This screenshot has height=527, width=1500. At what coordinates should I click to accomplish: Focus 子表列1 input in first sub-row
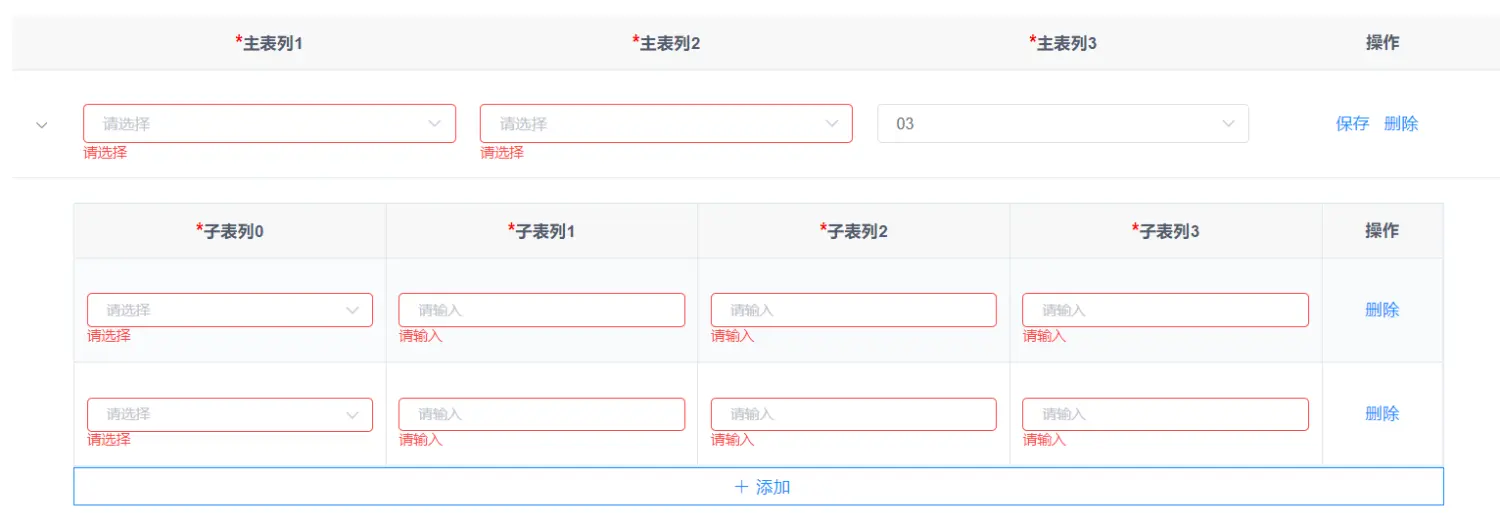pos(541,310)
